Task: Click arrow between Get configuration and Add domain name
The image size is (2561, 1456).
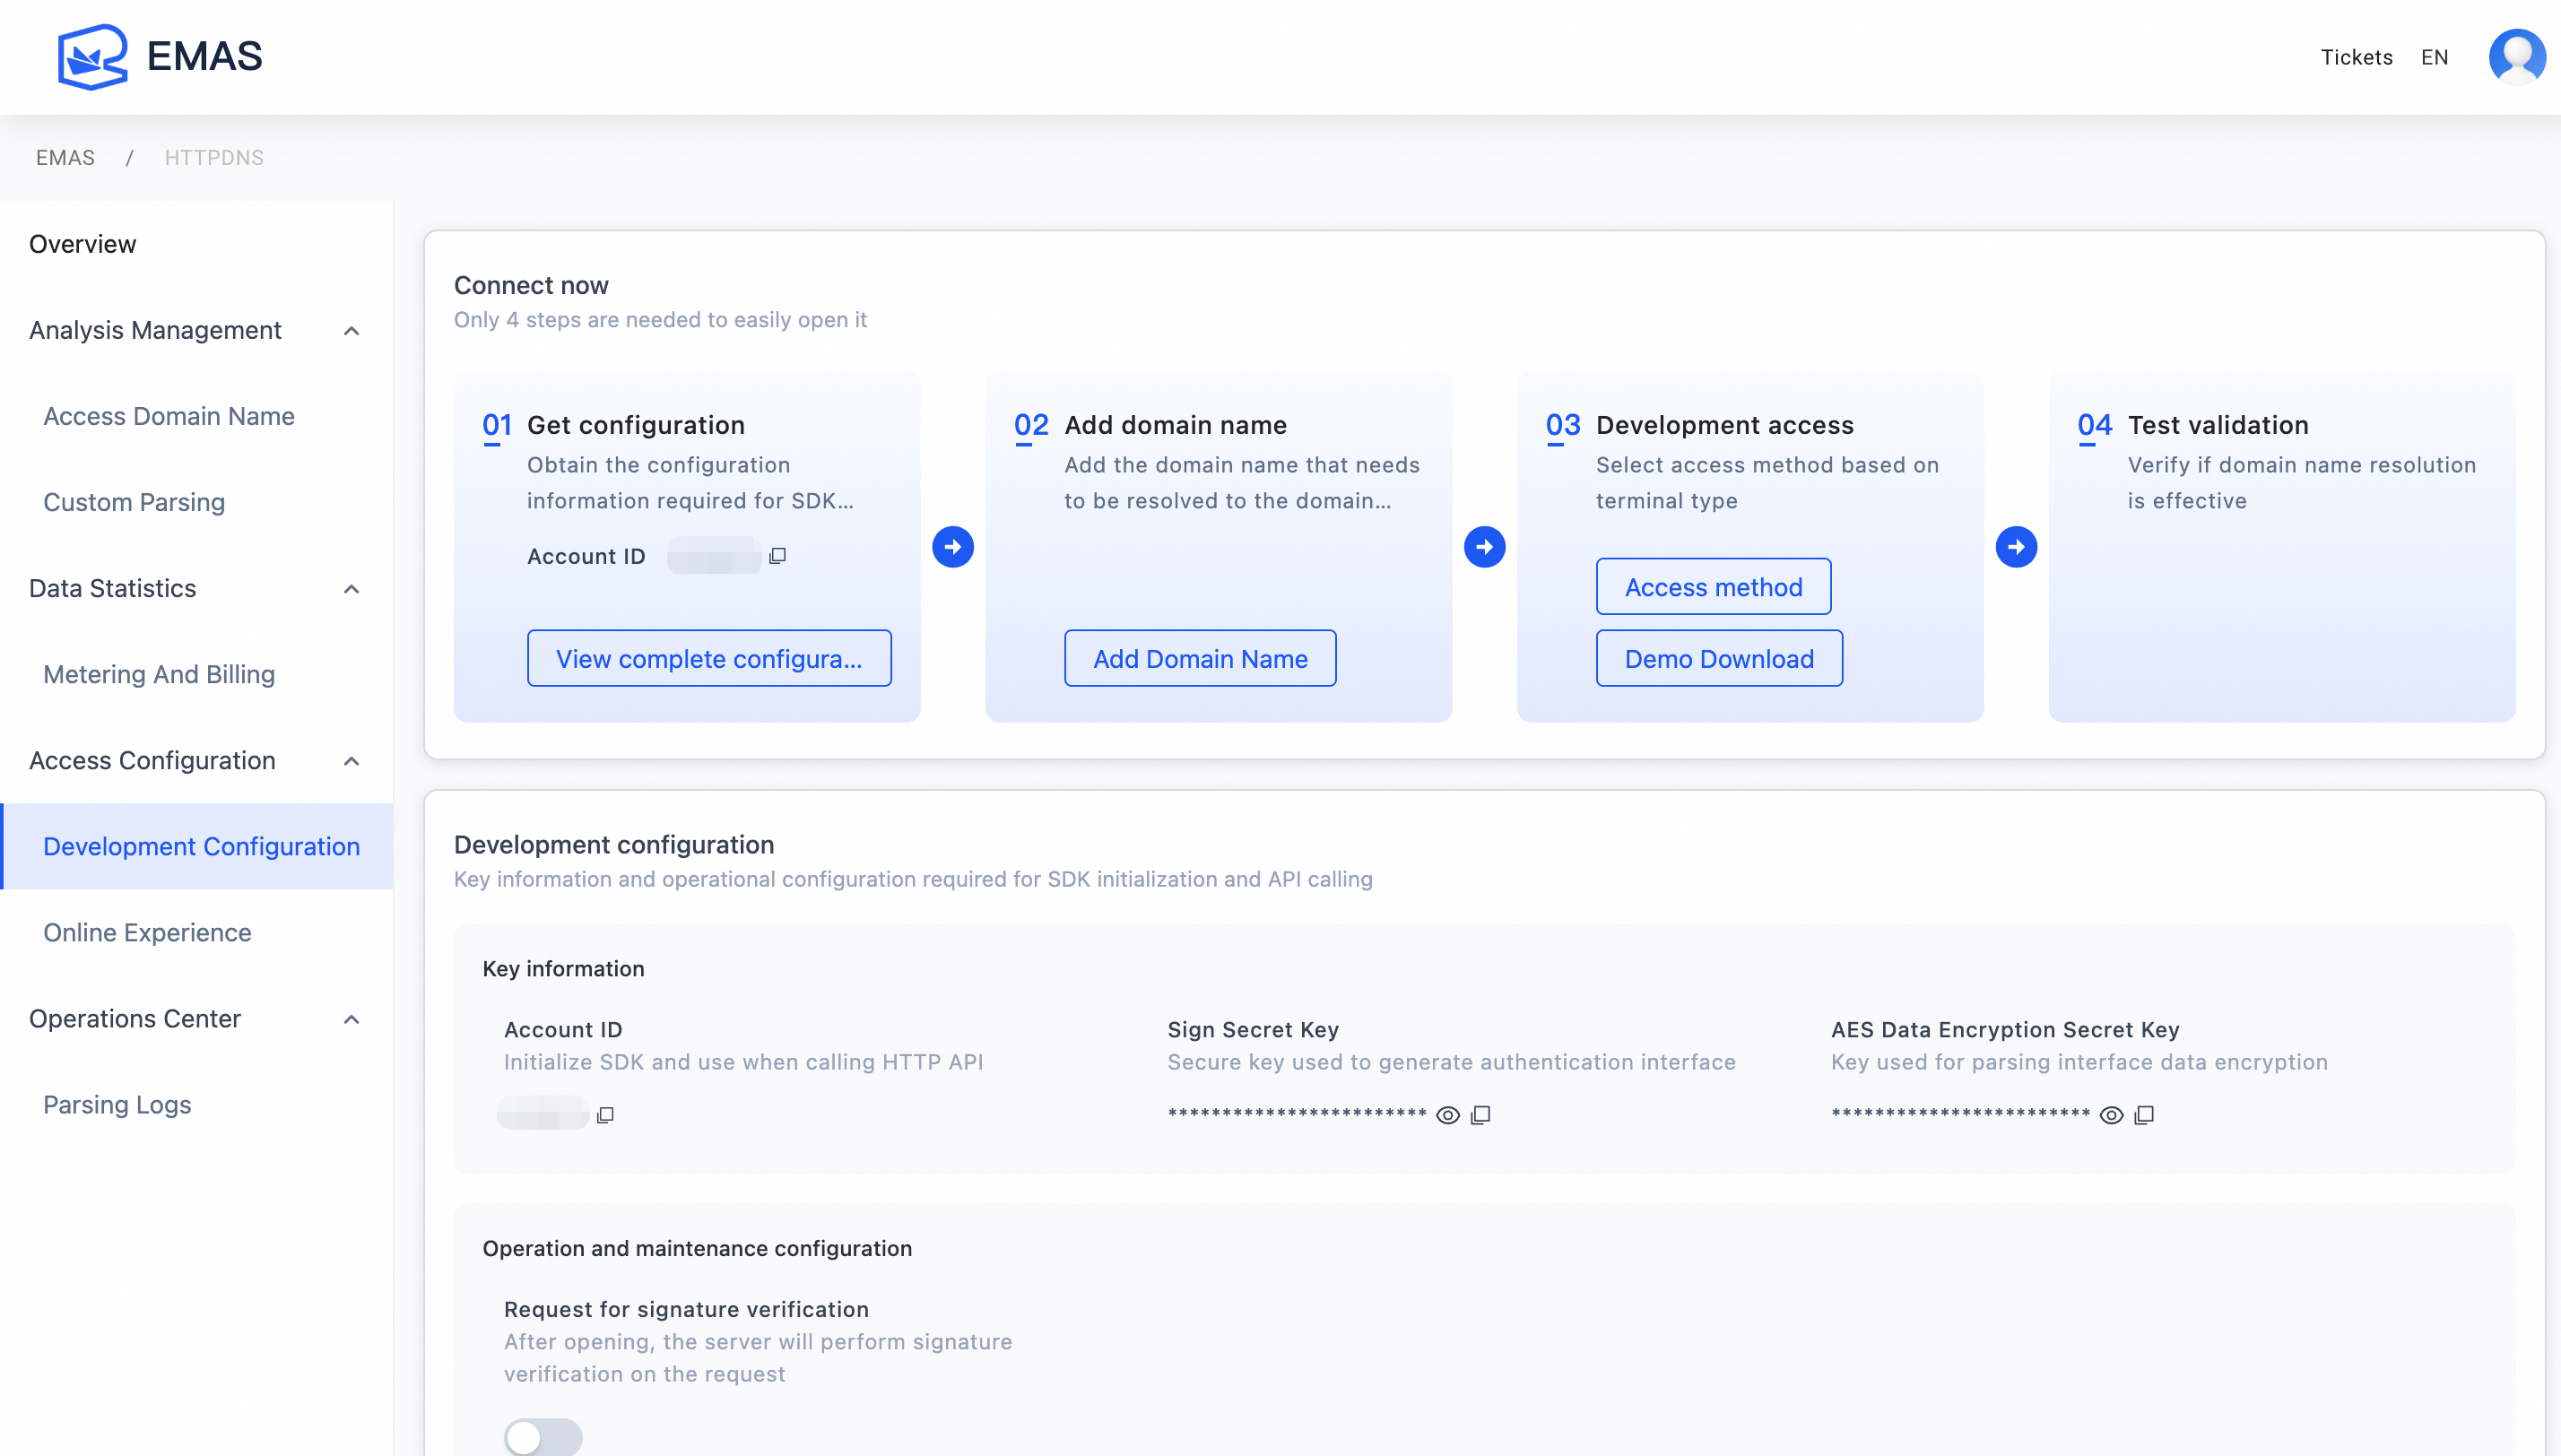Action: tap(952, 547)
